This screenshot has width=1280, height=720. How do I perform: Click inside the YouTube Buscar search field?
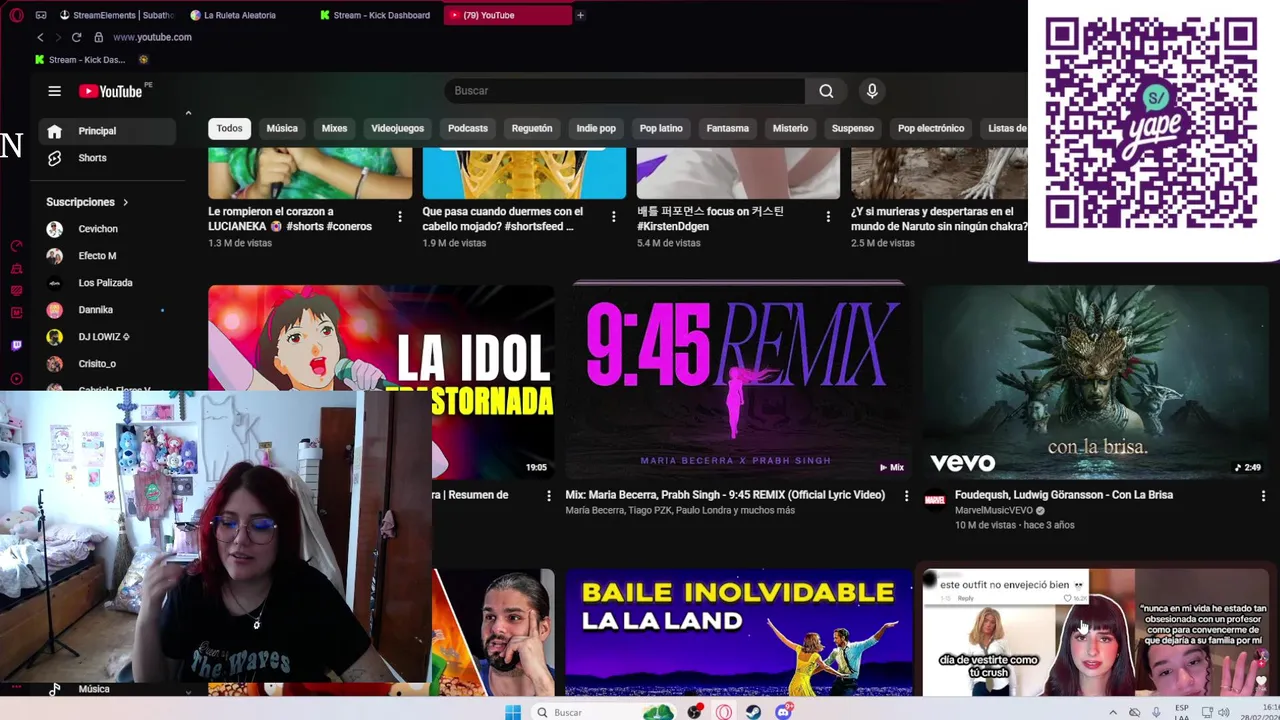[625, 91]
